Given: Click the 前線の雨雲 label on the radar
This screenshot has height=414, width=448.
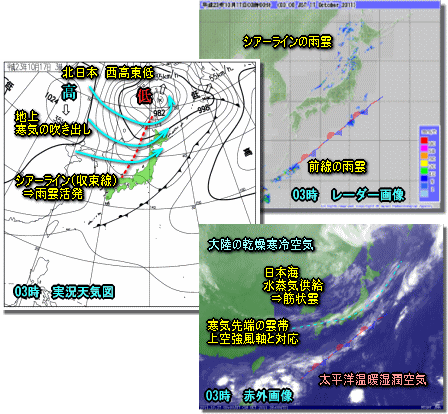Looking at the screenshot, I should point(337,167).
